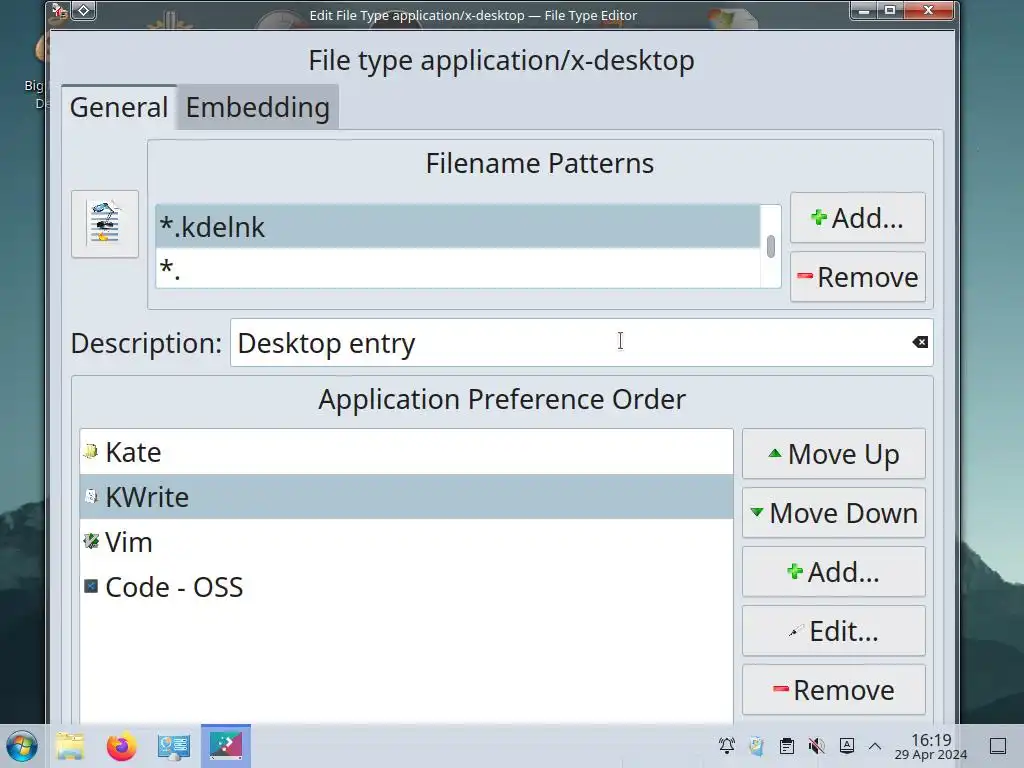Select Vim in application list
The width and height of the screenshot is (1024, 768).
click(406, 542)
